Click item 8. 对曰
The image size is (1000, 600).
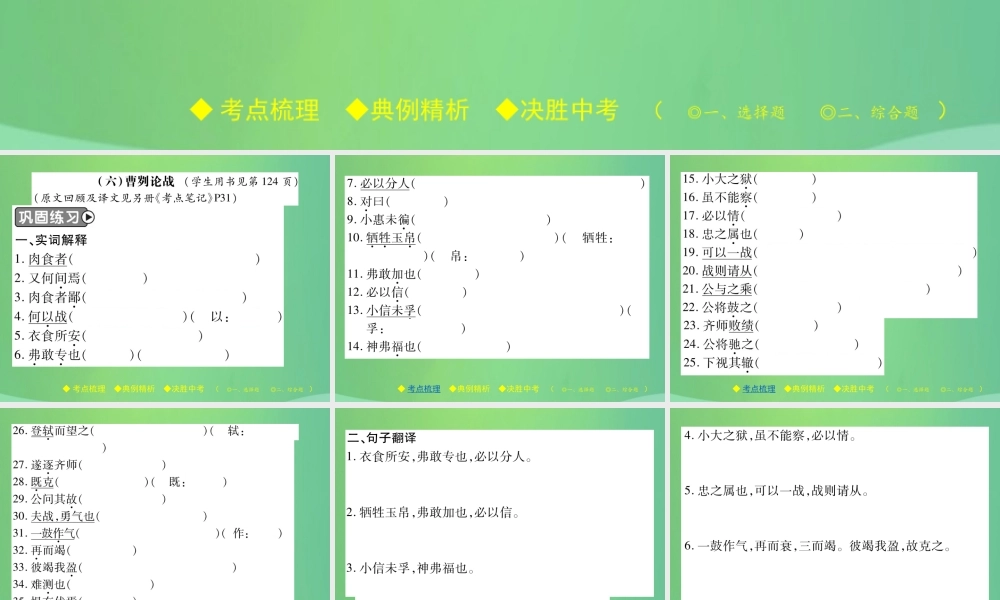pos(367,201)
